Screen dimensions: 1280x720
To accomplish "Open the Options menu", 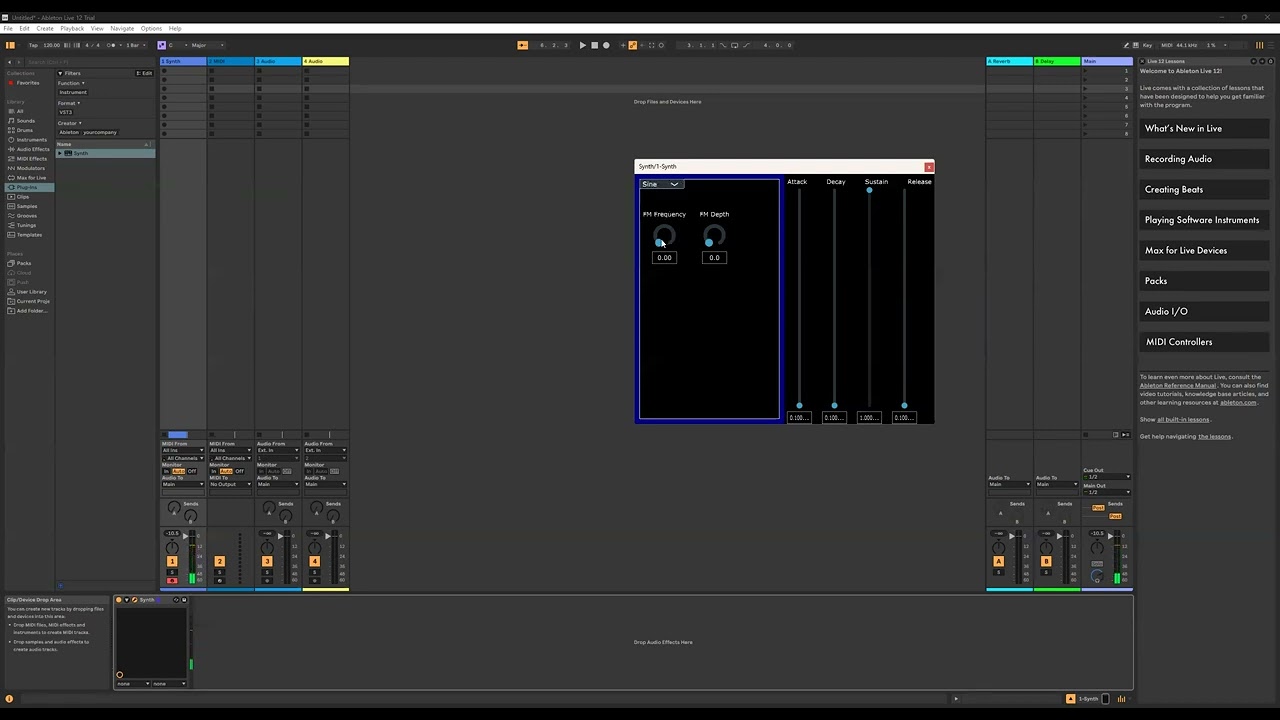I will point(151,28).
